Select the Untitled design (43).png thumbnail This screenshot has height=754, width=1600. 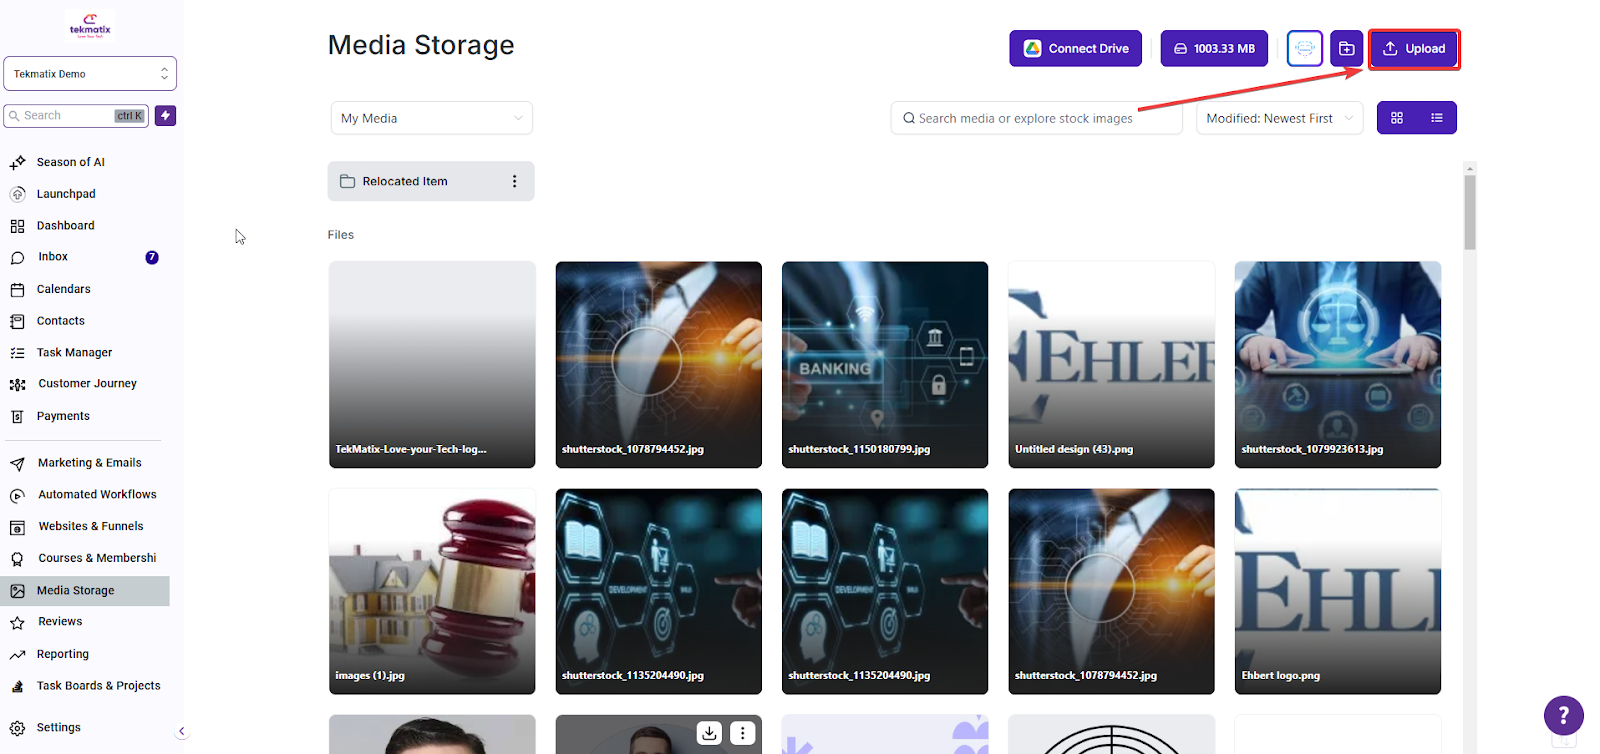1111,364
